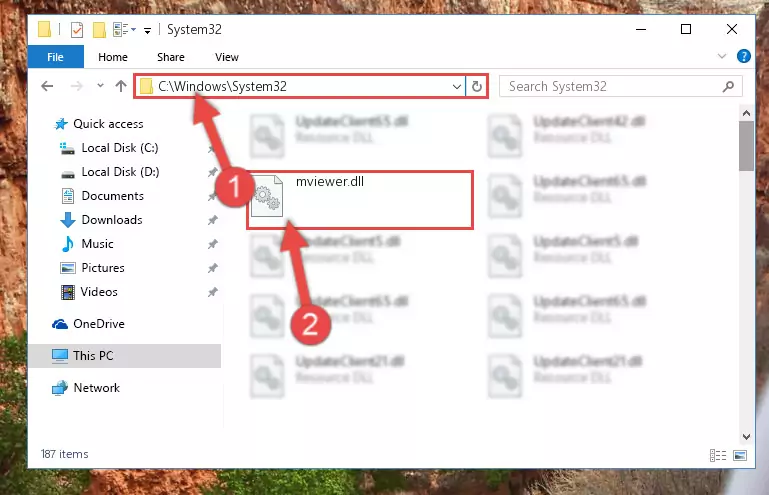Image resolution: width=769 pixels, height=495 pixels.
Task: Click the 187 items status text
Action: [64, 454]
